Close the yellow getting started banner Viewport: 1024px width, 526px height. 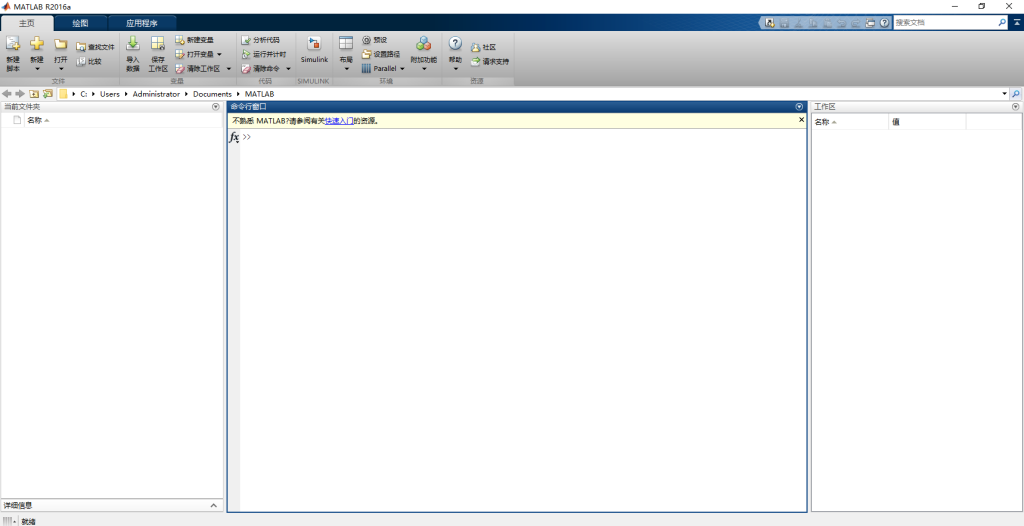(x=801, y=120)
